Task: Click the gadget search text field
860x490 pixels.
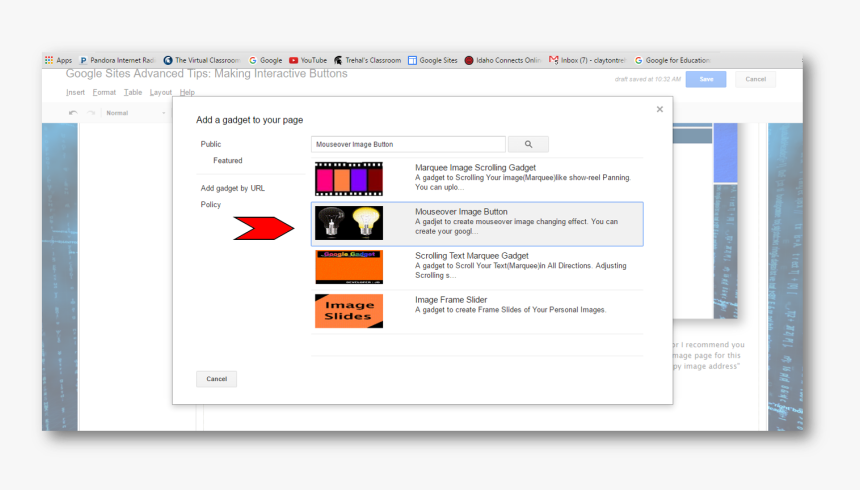Action: (408, 144)
